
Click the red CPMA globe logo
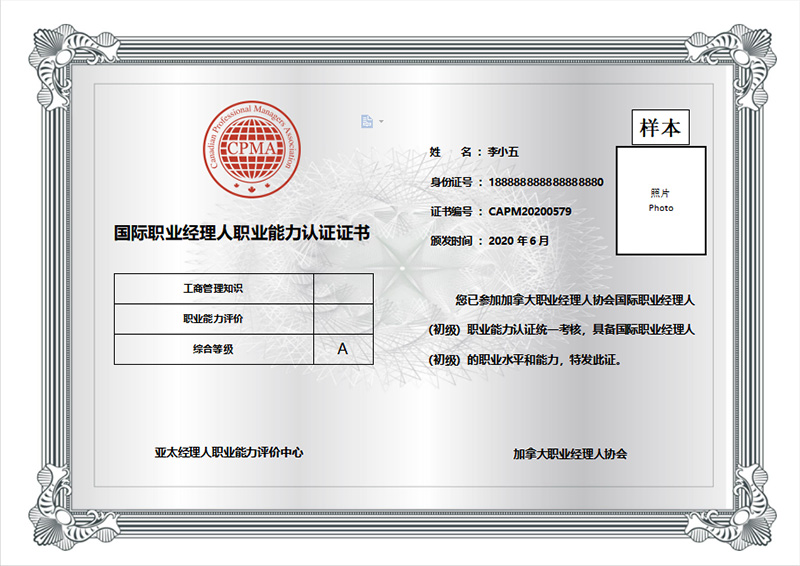coord(252,149)
